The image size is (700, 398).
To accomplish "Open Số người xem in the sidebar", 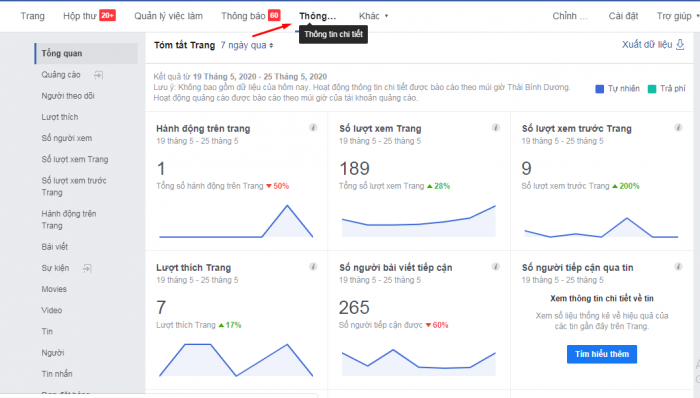I will coord(67,138).
